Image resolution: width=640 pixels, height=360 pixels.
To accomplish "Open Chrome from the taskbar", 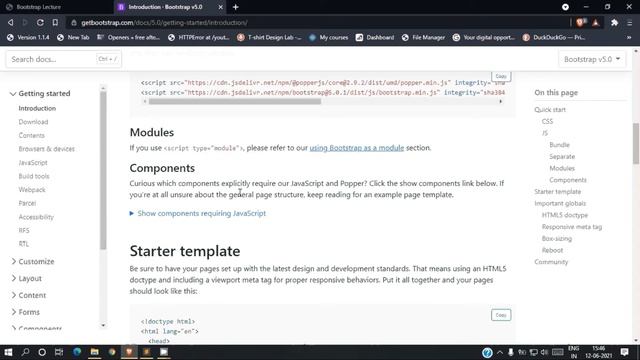I will (x=112, y=352).
